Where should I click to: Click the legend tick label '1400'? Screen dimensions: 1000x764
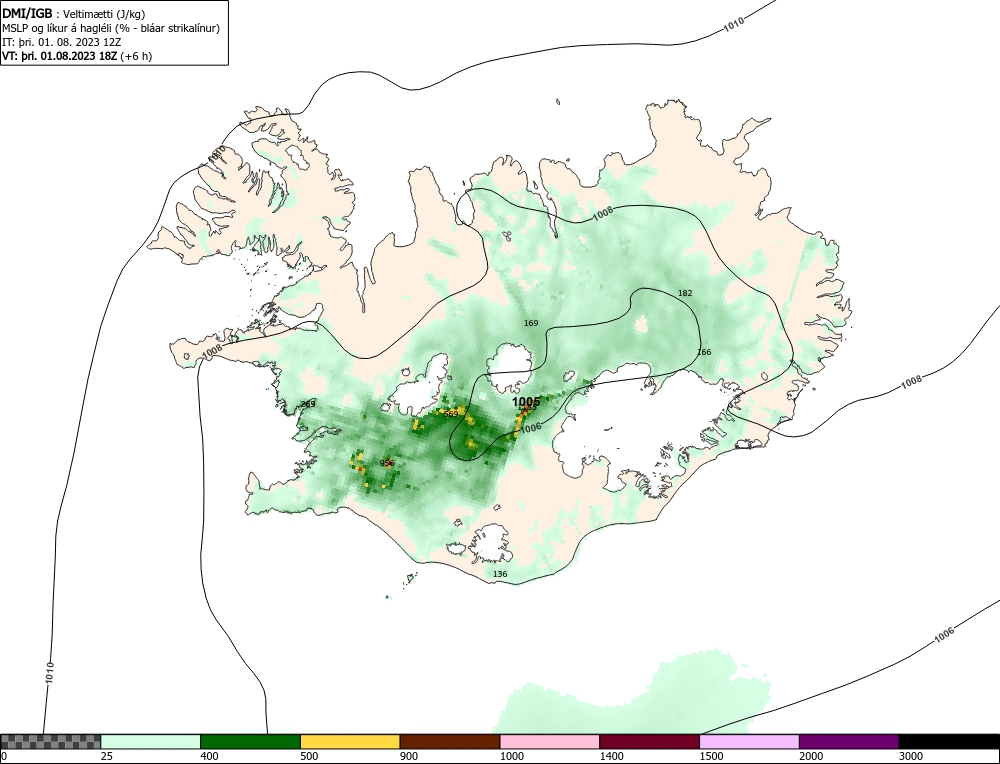point(611,756)
